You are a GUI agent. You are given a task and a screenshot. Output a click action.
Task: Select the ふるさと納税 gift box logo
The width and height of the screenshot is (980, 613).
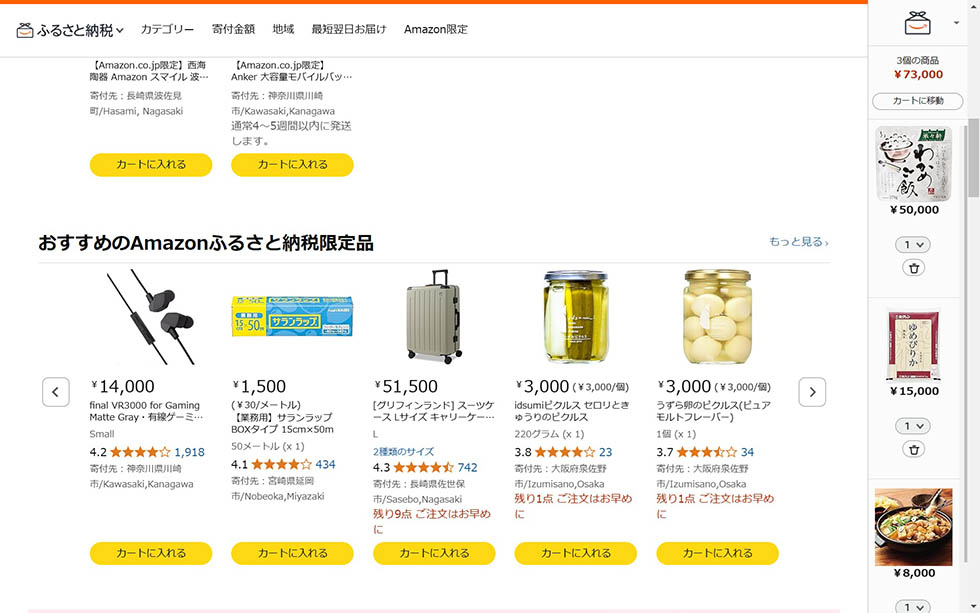[24, 29]
